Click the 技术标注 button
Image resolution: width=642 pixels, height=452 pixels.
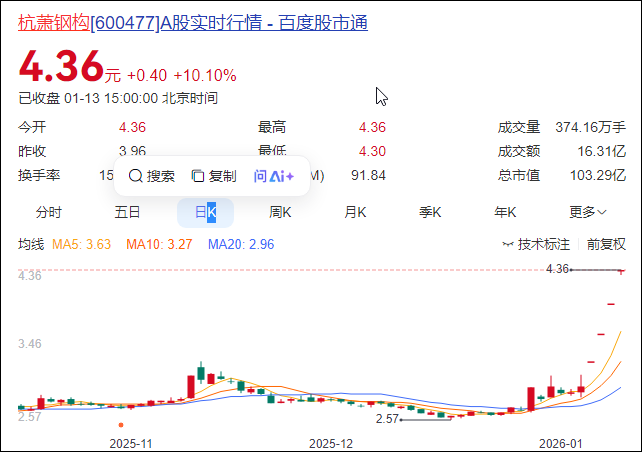tap(536, 244)
